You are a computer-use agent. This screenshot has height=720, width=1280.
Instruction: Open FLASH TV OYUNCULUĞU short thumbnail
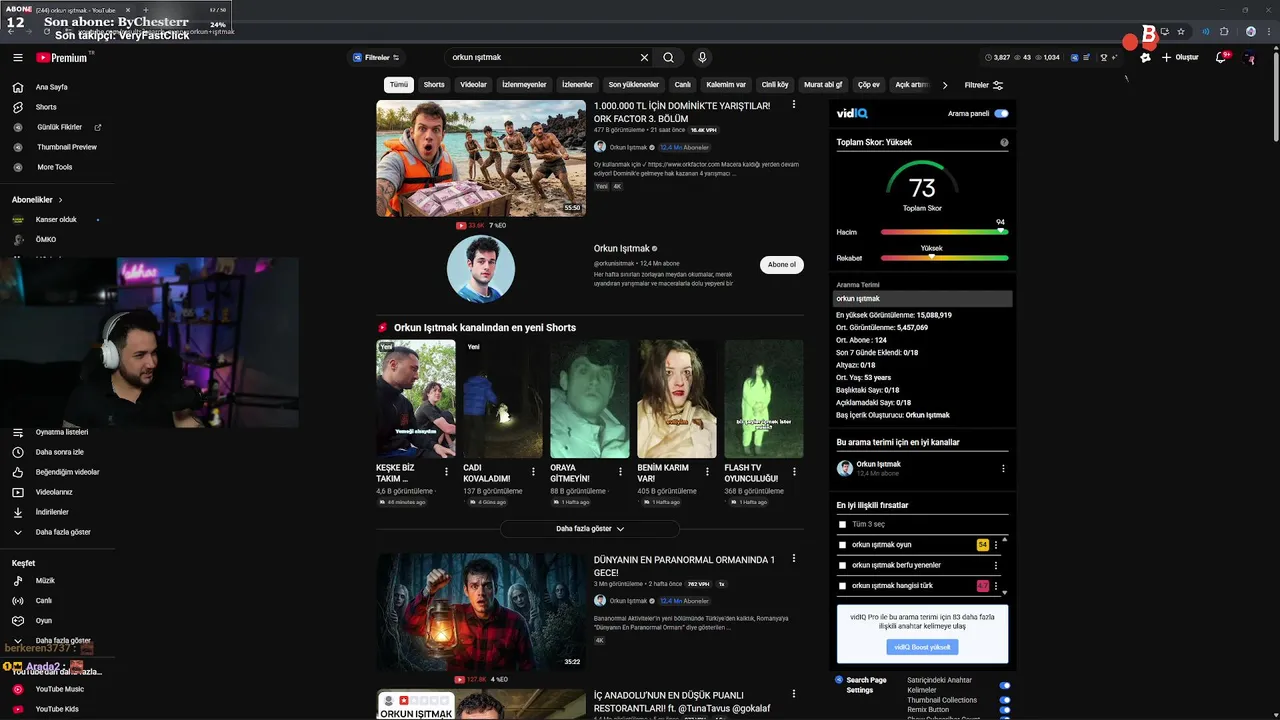click(764, 399)
